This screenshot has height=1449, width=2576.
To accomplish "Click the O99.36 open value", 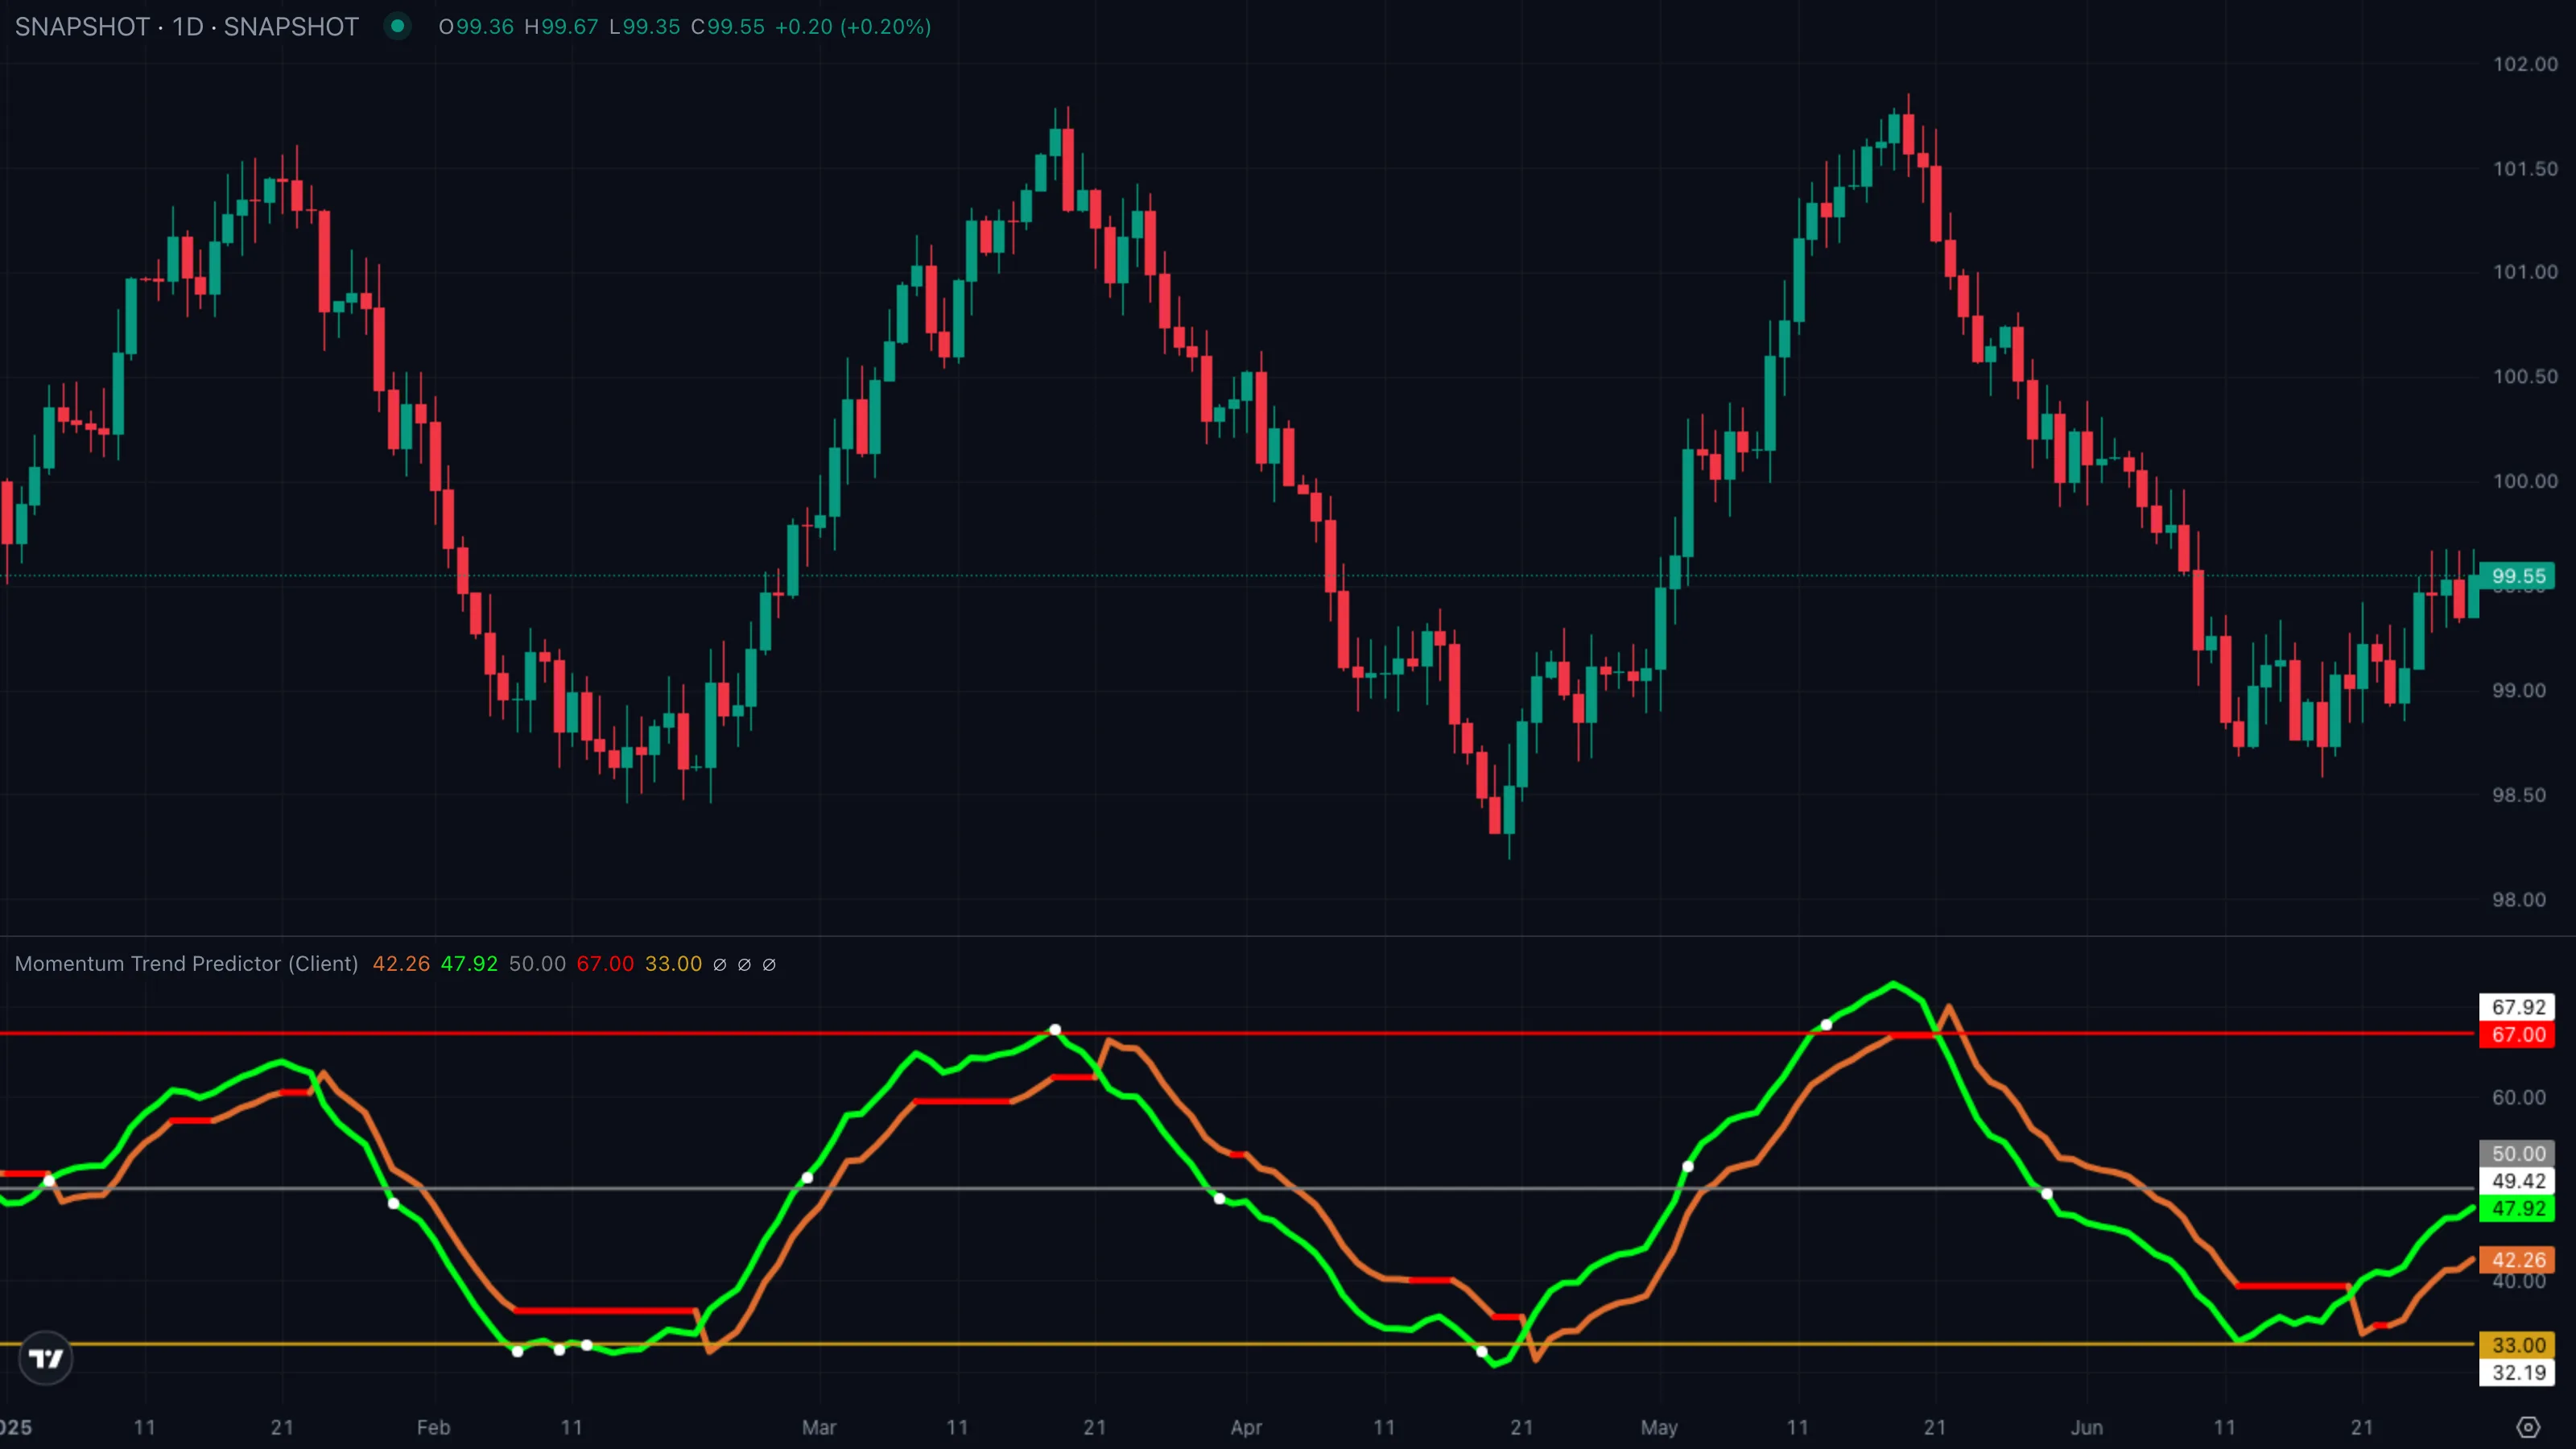I will (x=476, y=27).
